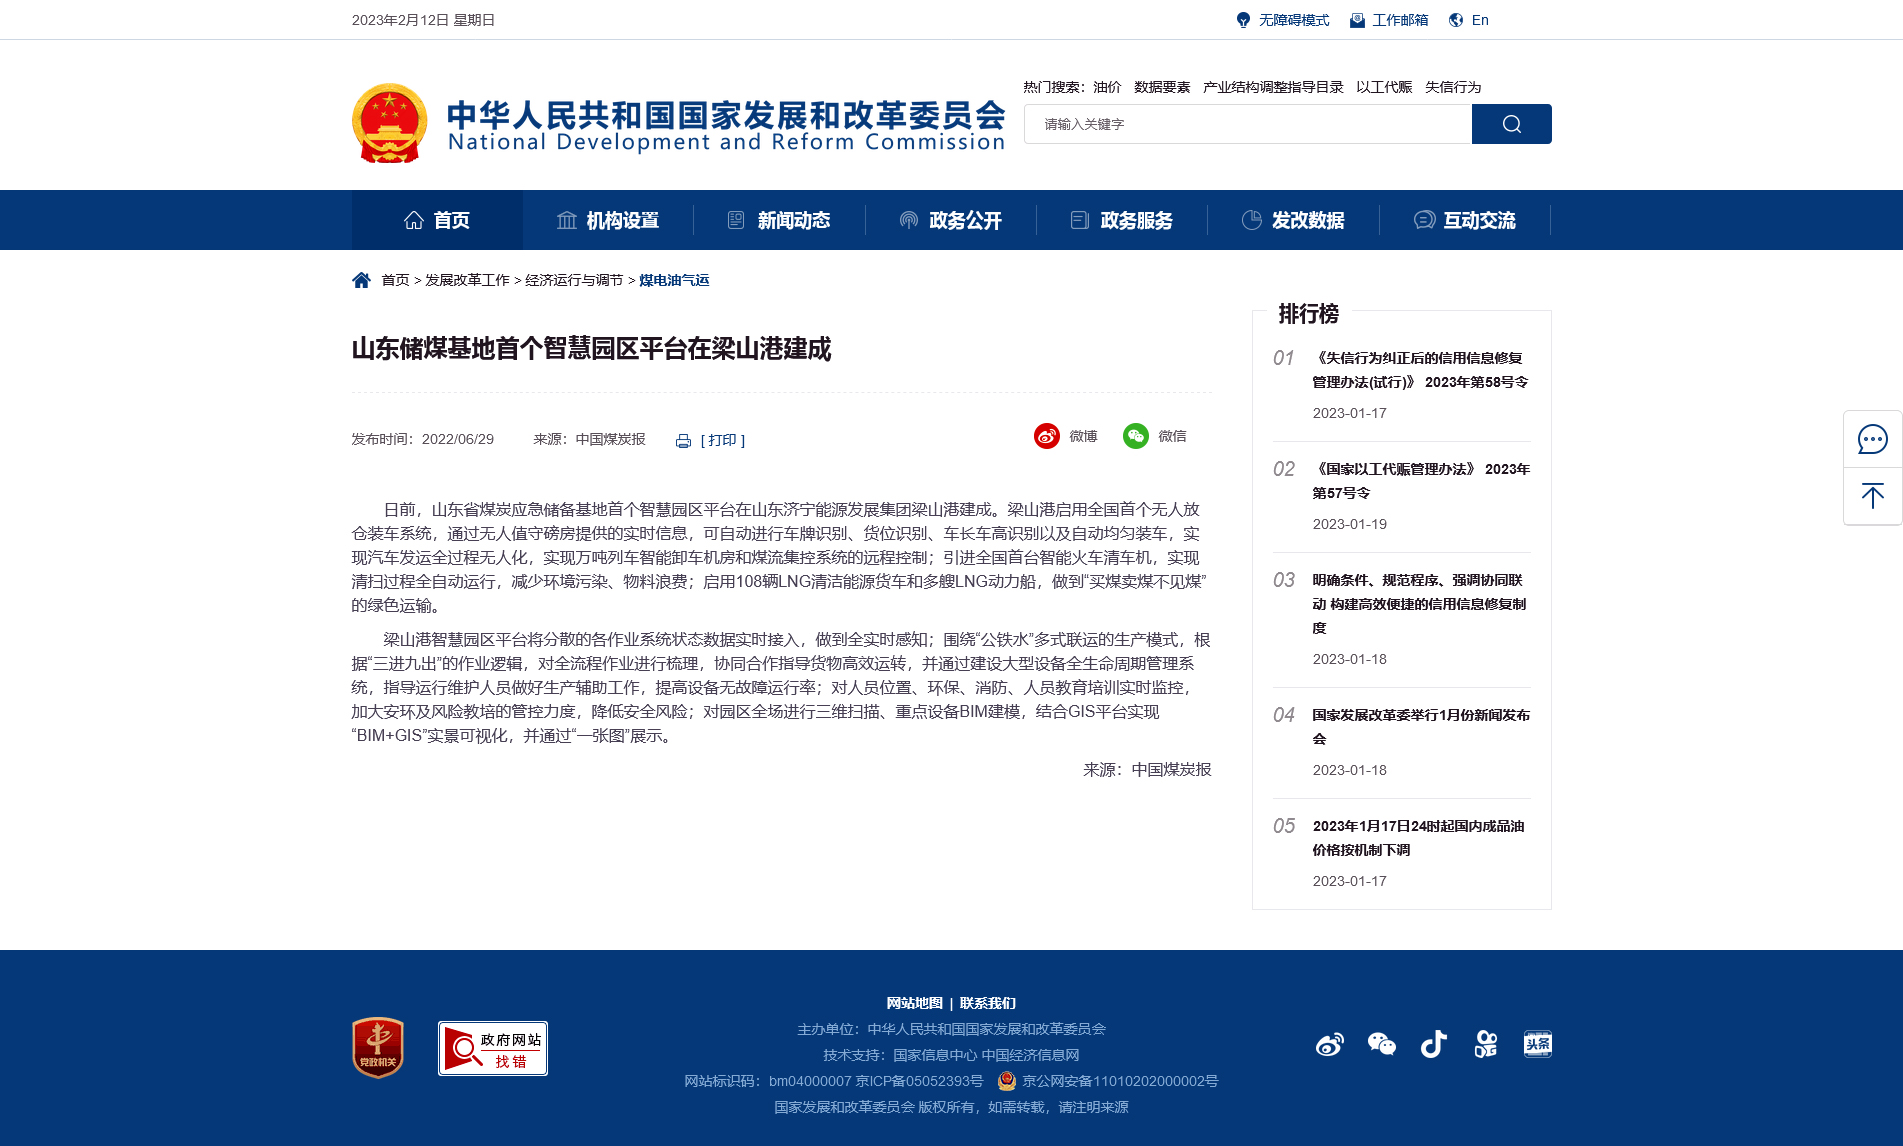Click the 无障碍模式 accessibility icon
Image resolution: width=1903 pixels, height=1146 pixels.
pyautogui.click(x=1243, y=20)
